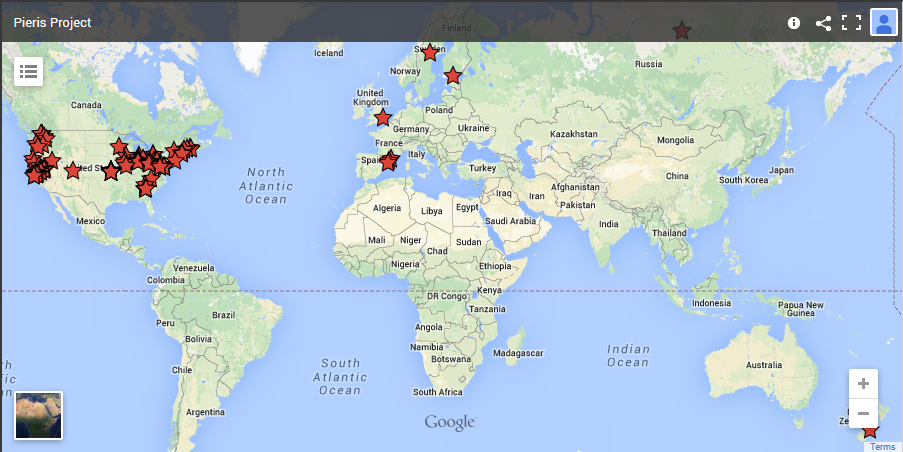The width and height of the screenshot is (903, 452).
Task: Click the Australia label on the map
Action: (x=764, y=365)
